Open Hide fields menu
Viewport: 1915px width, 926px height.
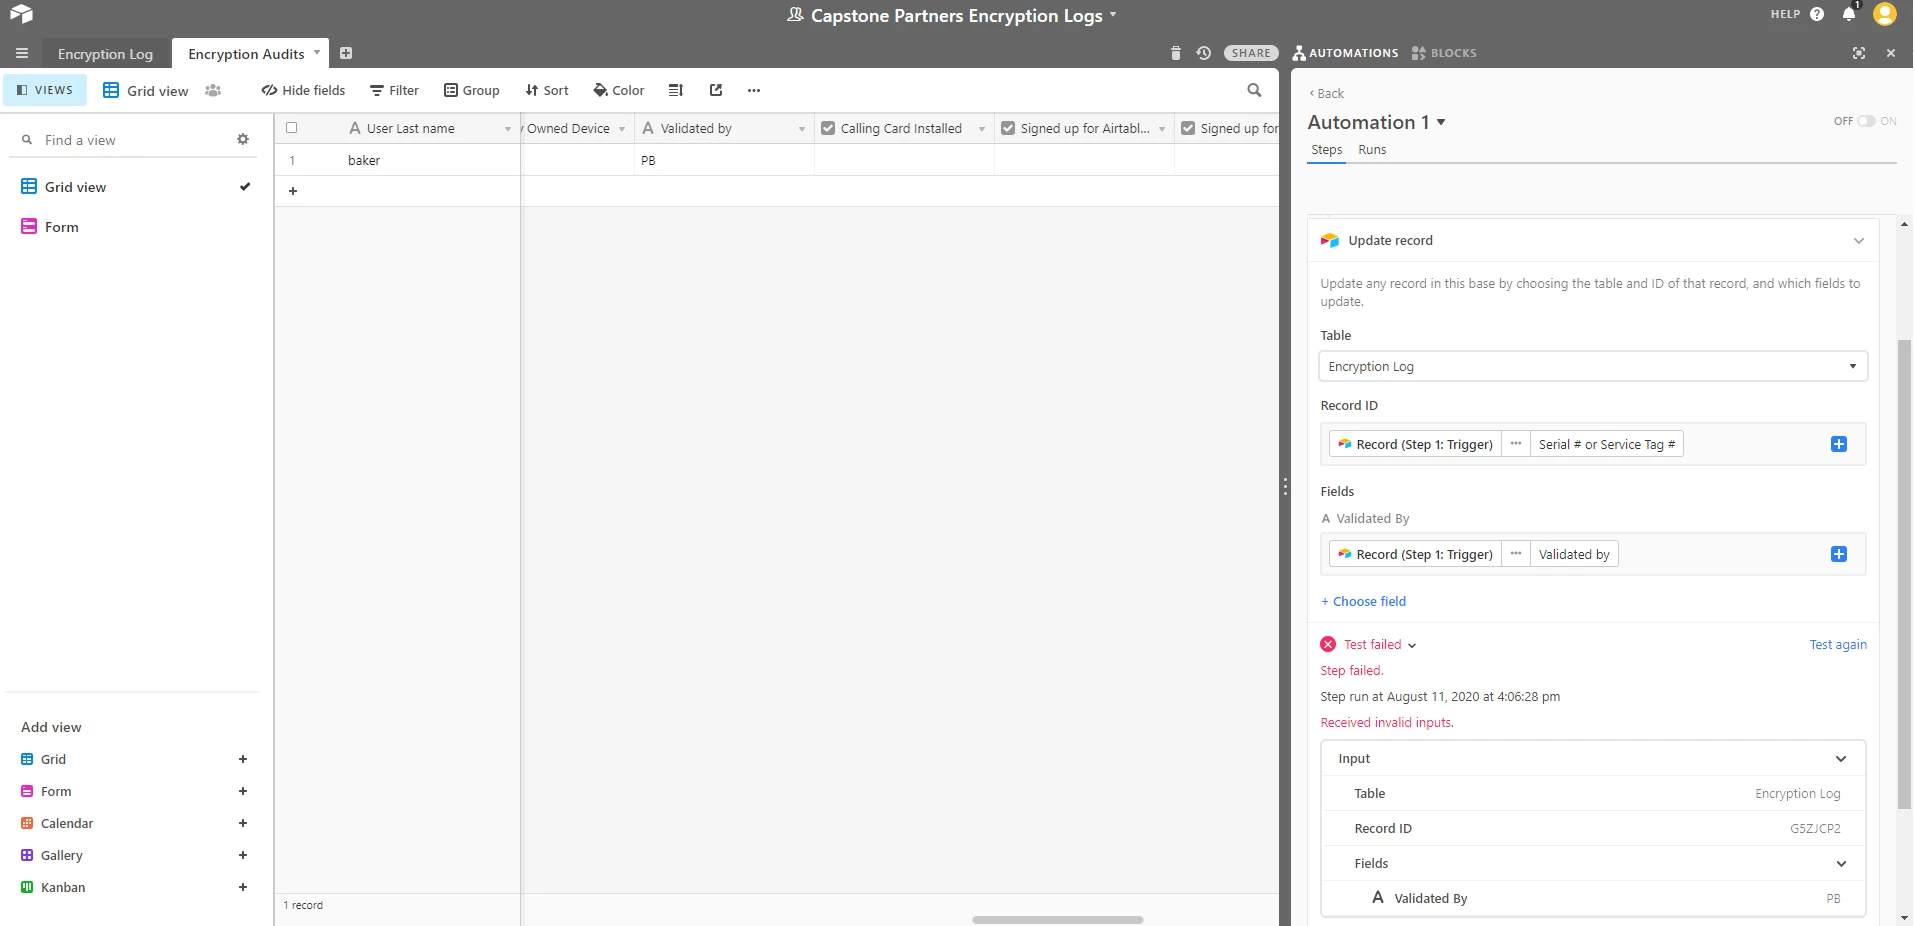303,90
